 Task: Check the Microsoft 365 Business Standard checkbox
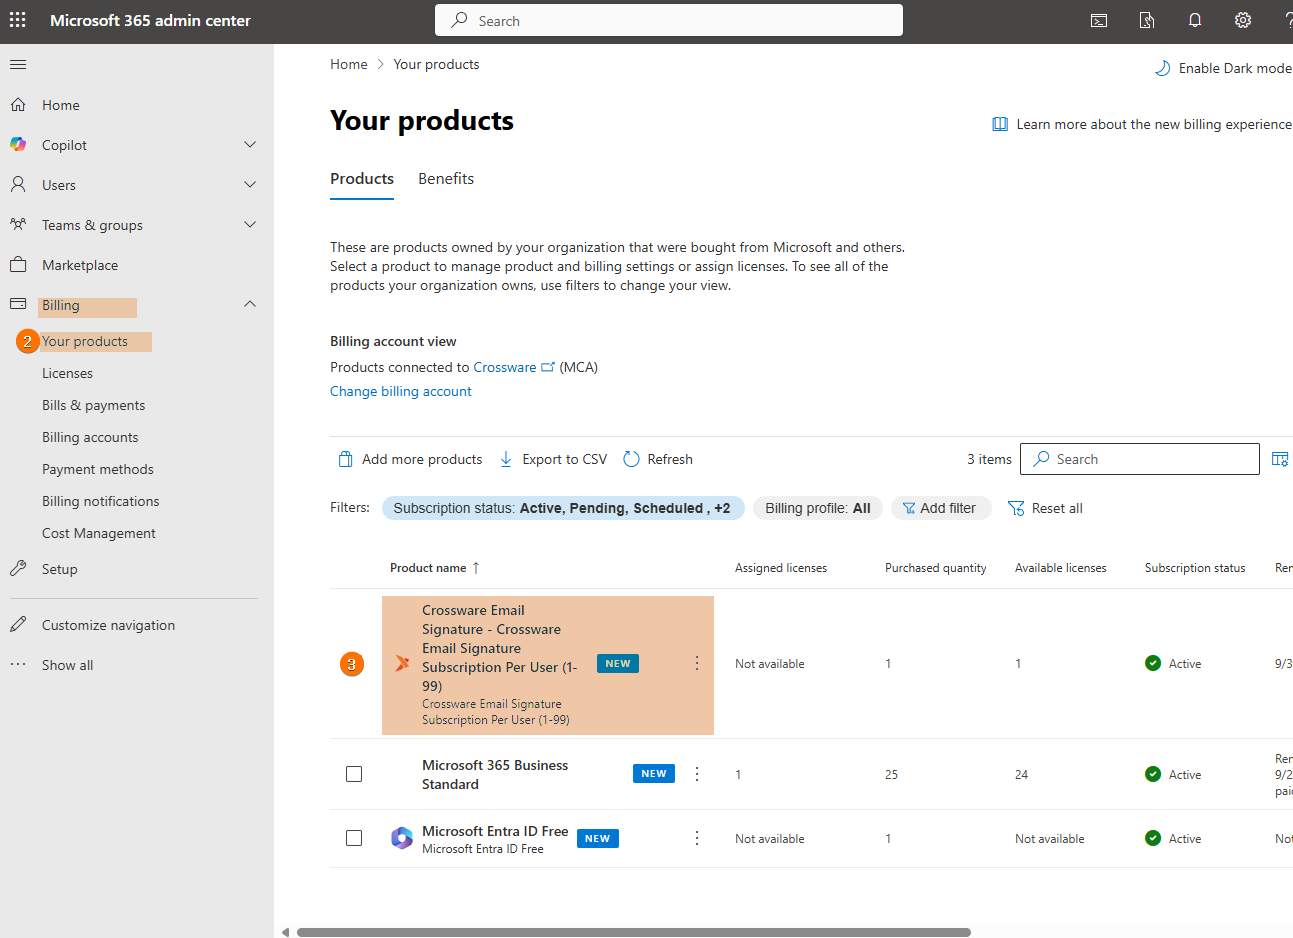click(354, 774)
